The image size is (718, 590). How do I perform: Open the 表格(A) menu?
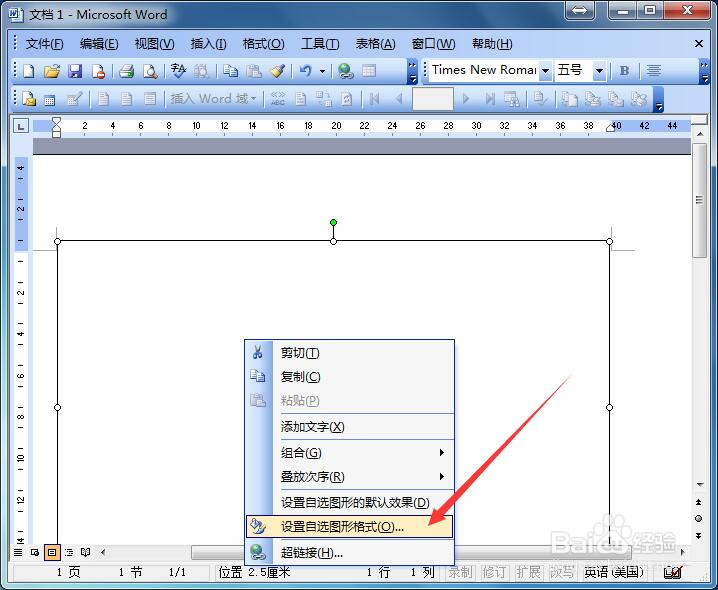point(375,44)
